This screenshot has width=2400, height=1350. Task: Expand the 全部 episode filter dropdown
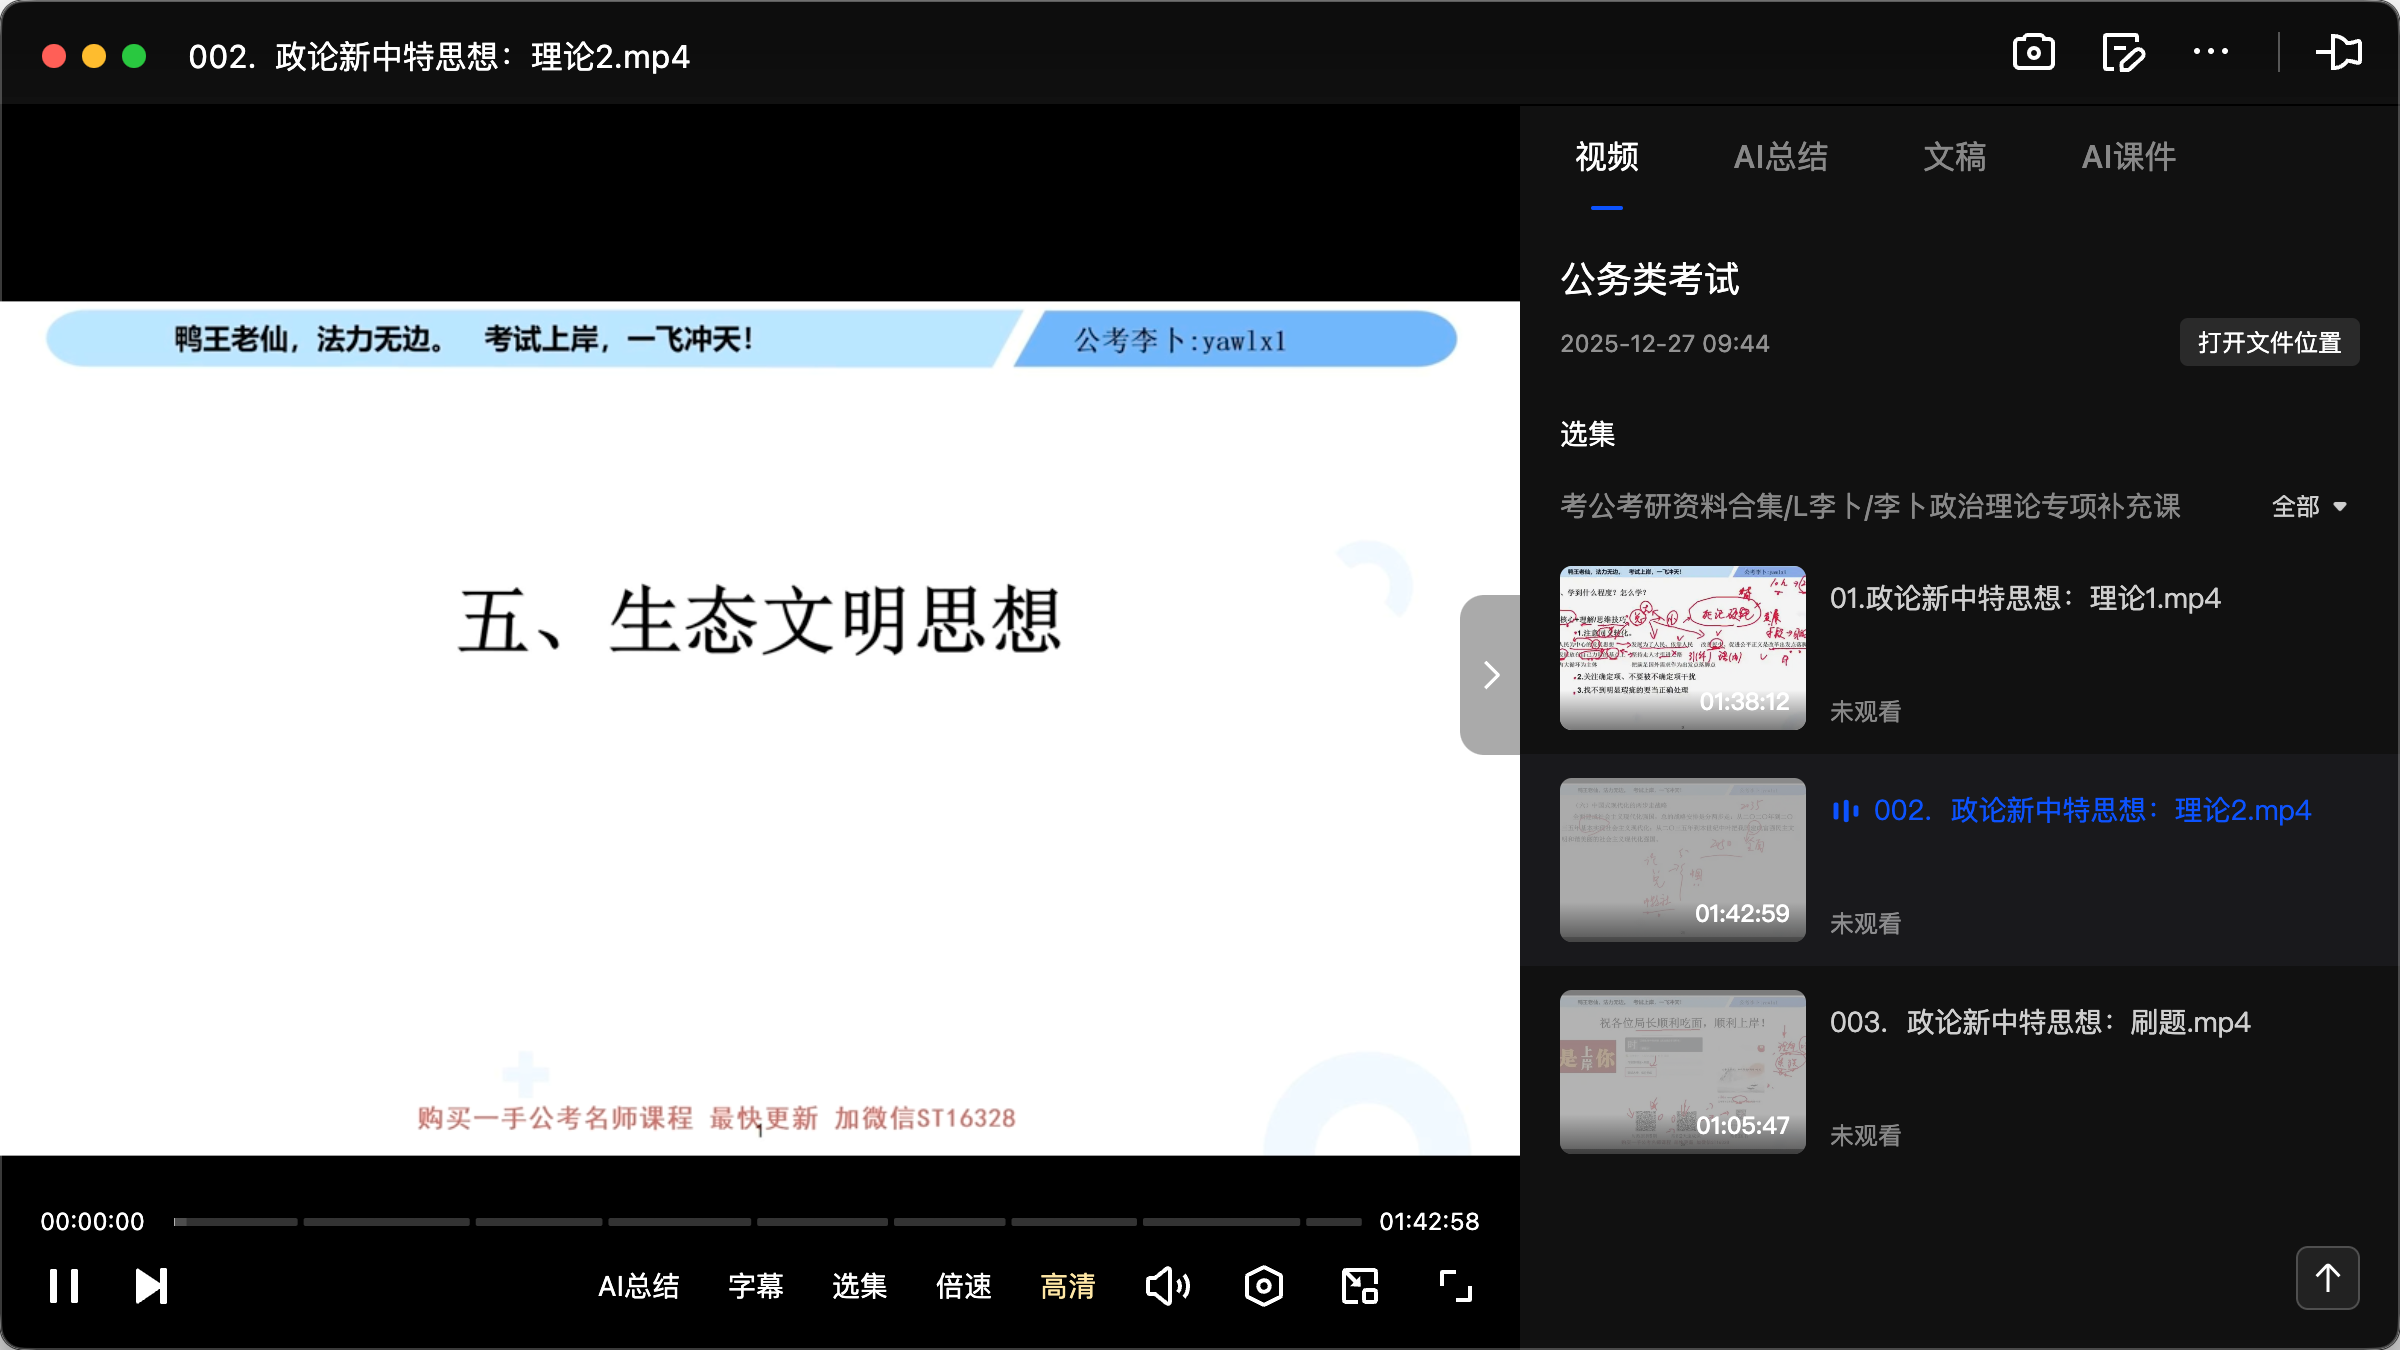tap(2310, 507)
